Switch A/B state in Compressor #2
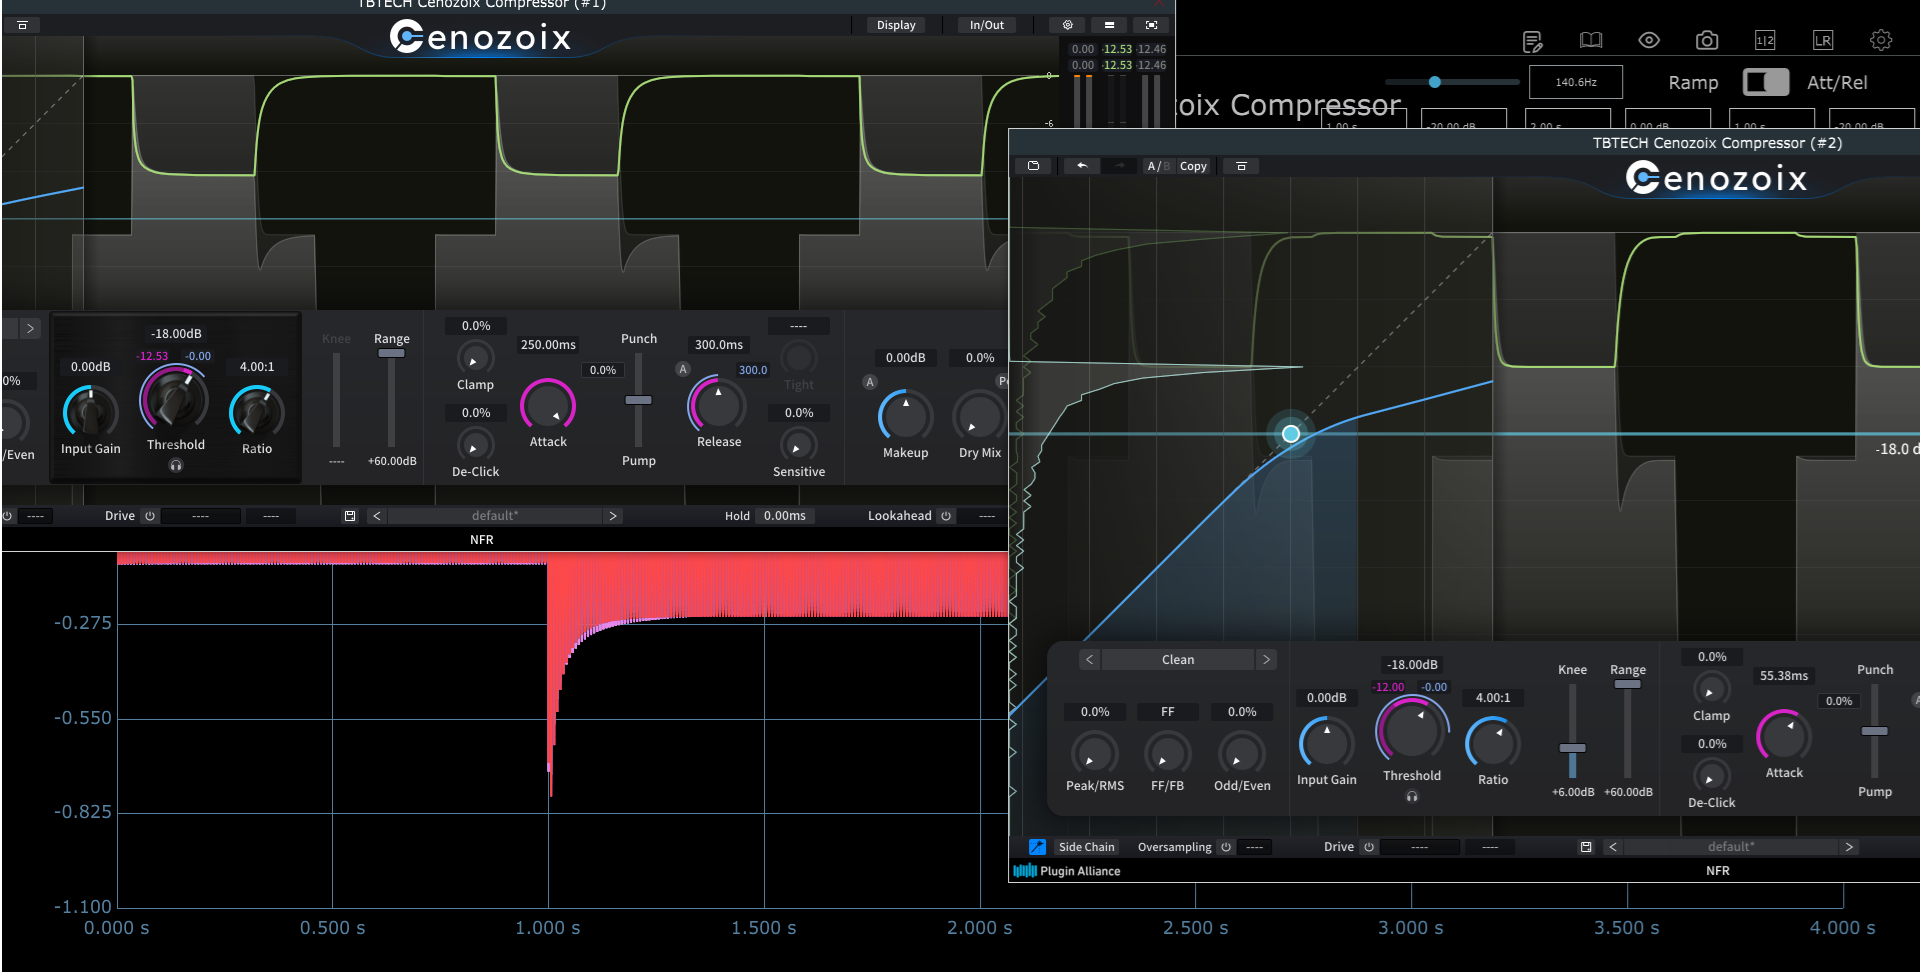This screenshot has width=1920, height=972. tap(1158, 166)
